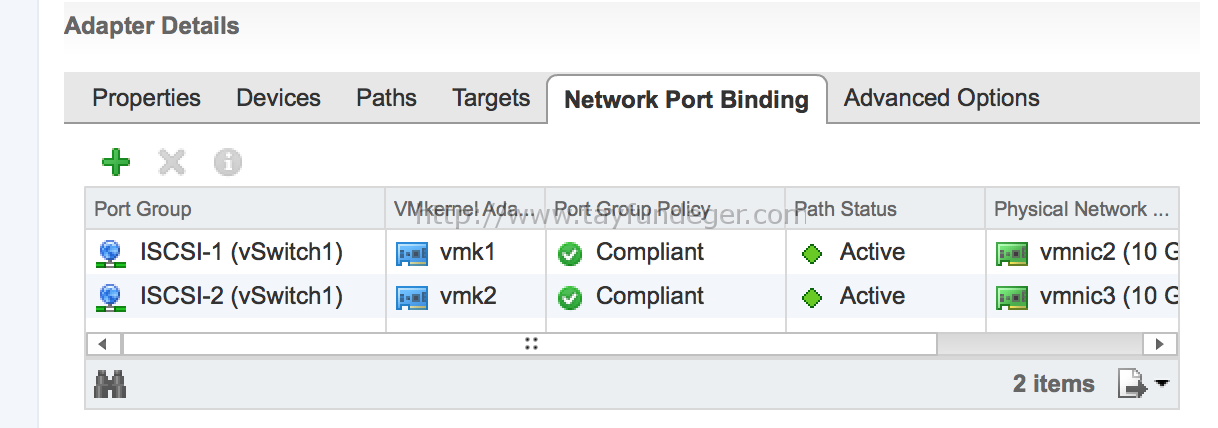
Task: Select the ISCSI-2 port group icon
Action: (110, 297)
